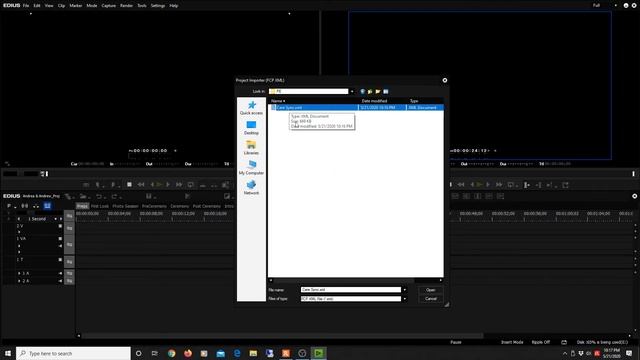
Task: Click the Cancel button in dialog
Action: coord(431,299)
